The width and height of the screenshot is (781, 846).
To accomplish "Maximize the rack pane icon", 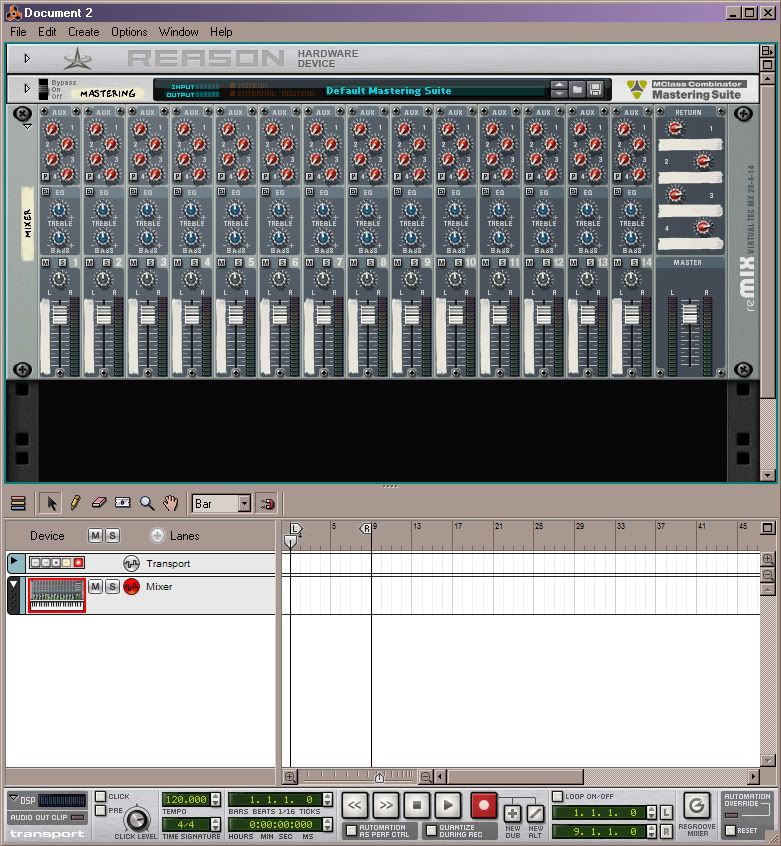I will click(x=767, y=65).
